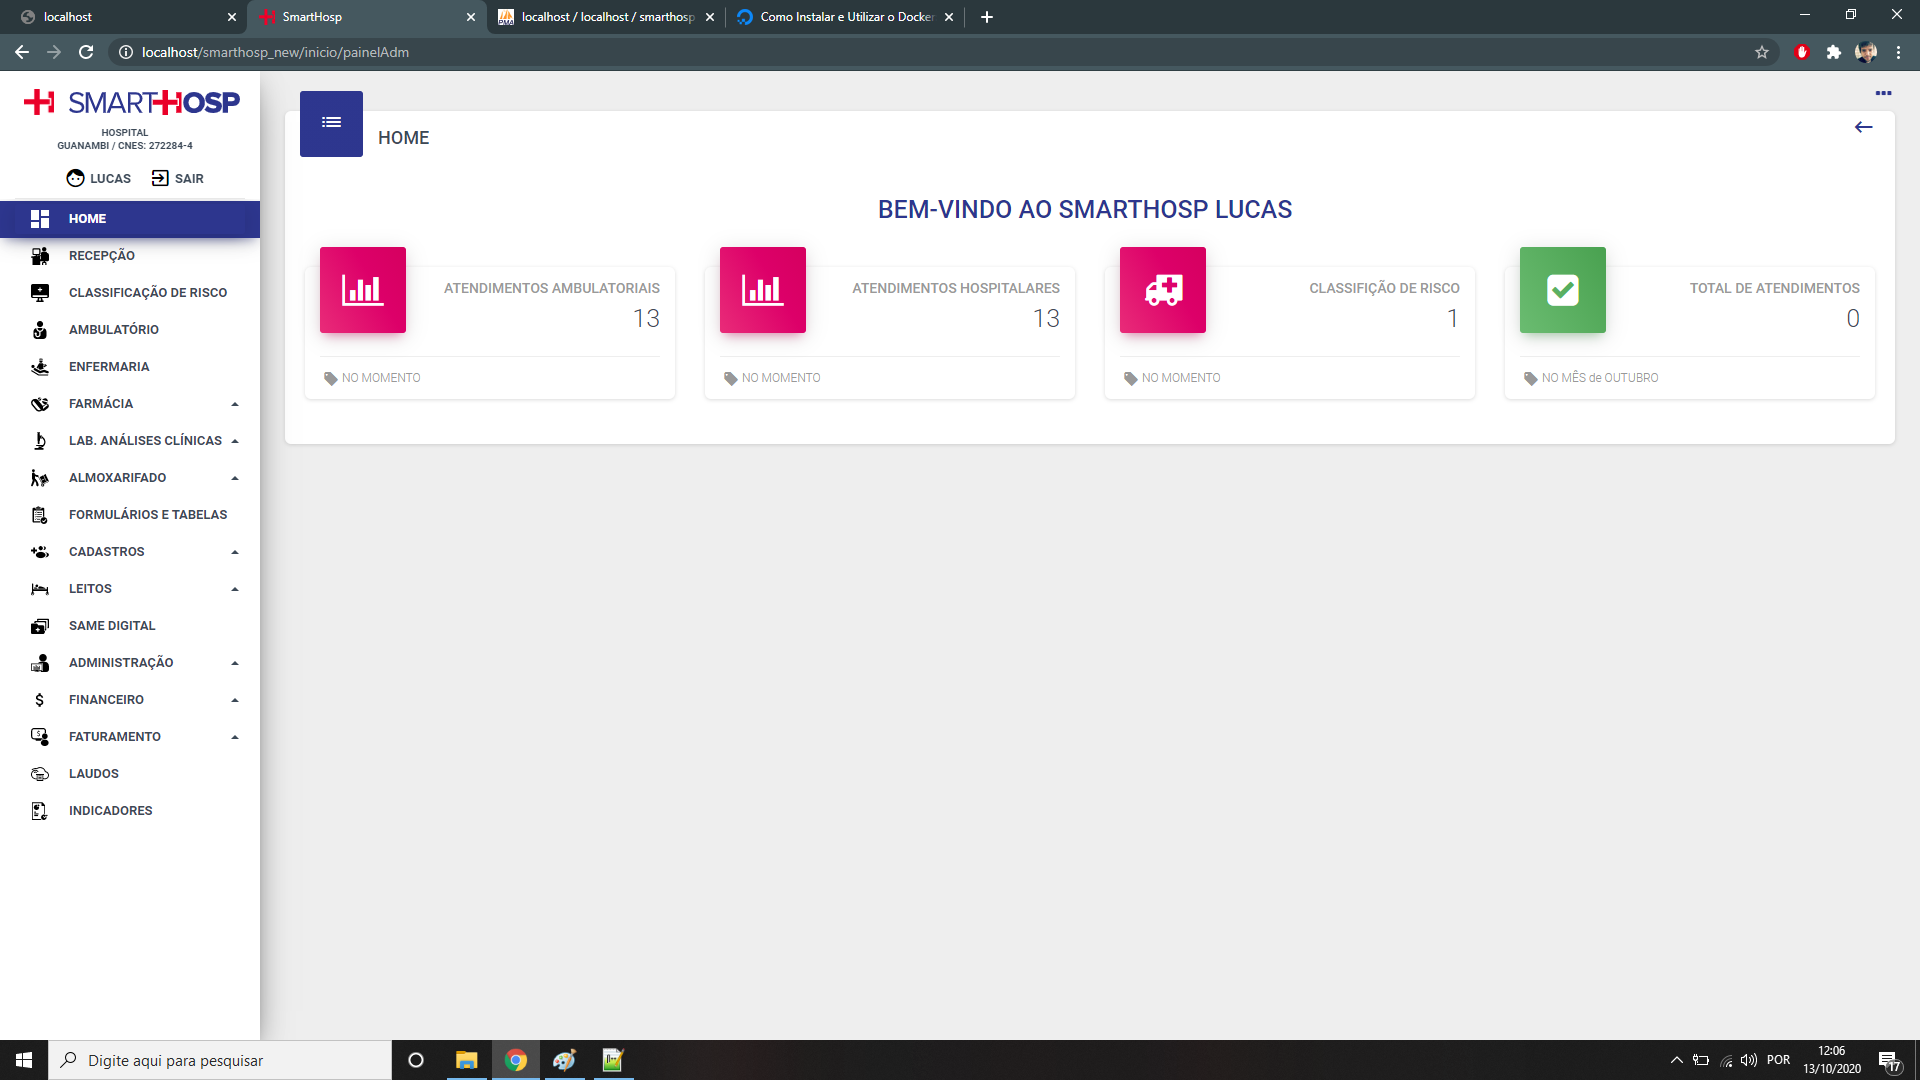
Task: Click the green checkmark on Total de Atendimentos
Action: pos(1563,290)
